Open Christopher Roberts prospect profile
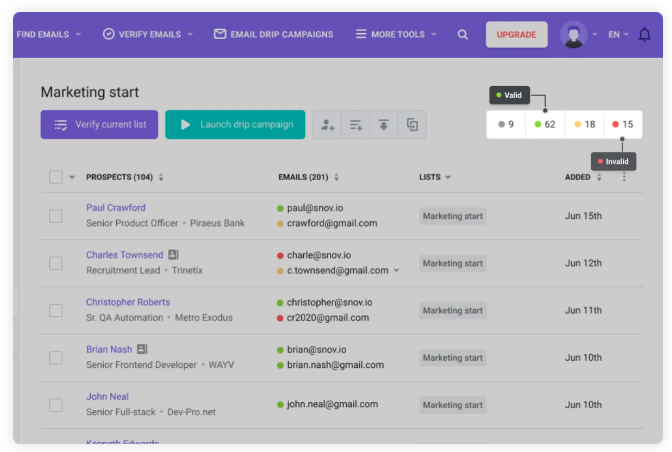 [x=128, y=302]
